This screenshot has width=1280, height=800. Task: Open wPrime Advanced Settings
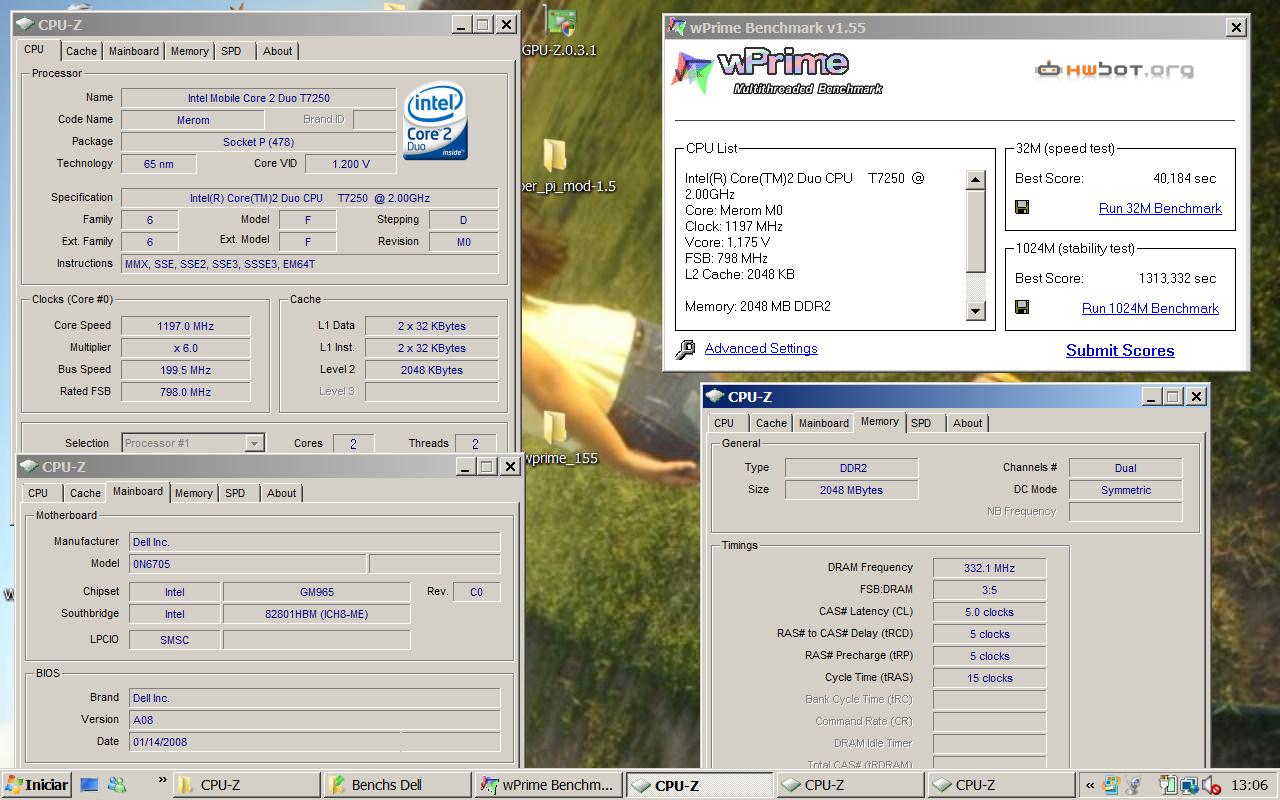coord(761,349)
